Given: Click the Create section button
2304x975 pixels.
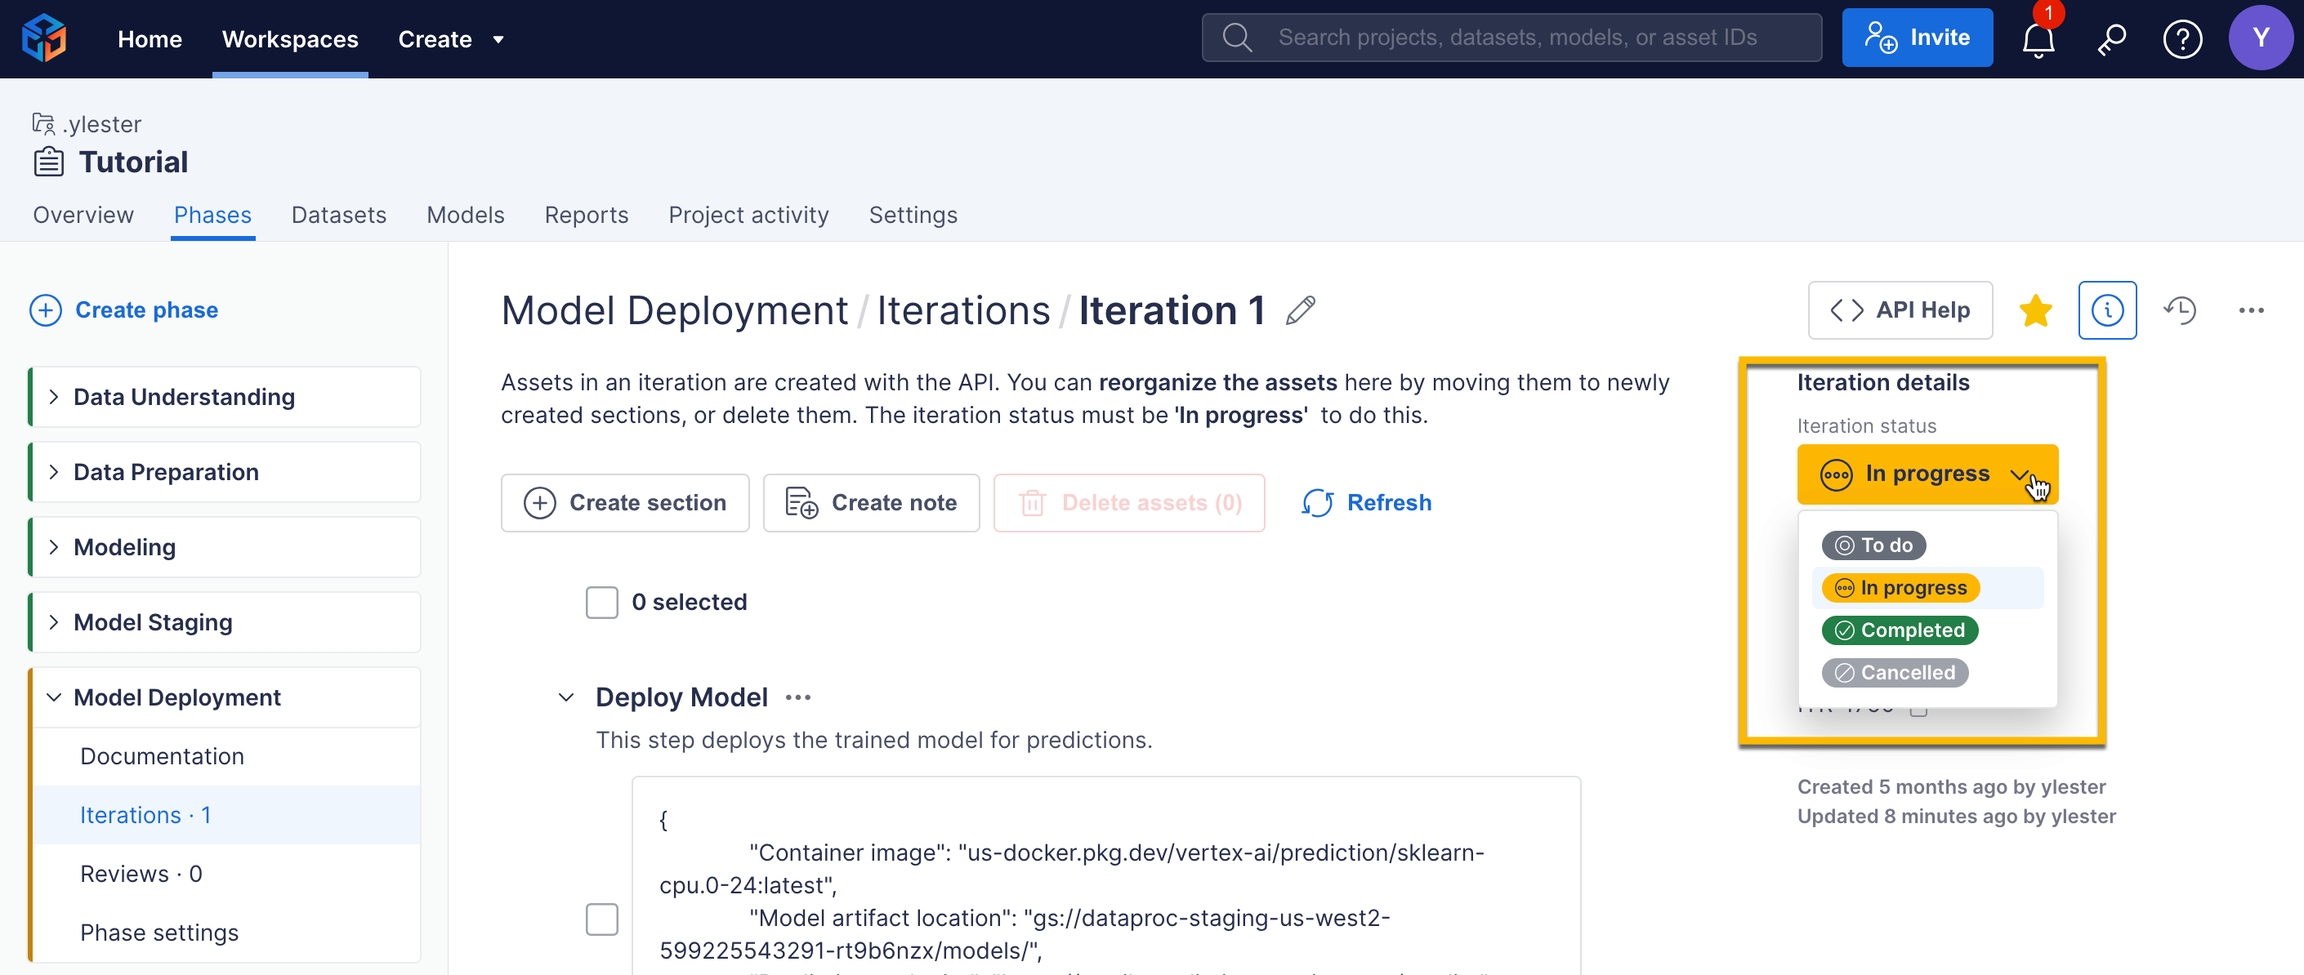Looking at the screenshot, I should (625, 503).
